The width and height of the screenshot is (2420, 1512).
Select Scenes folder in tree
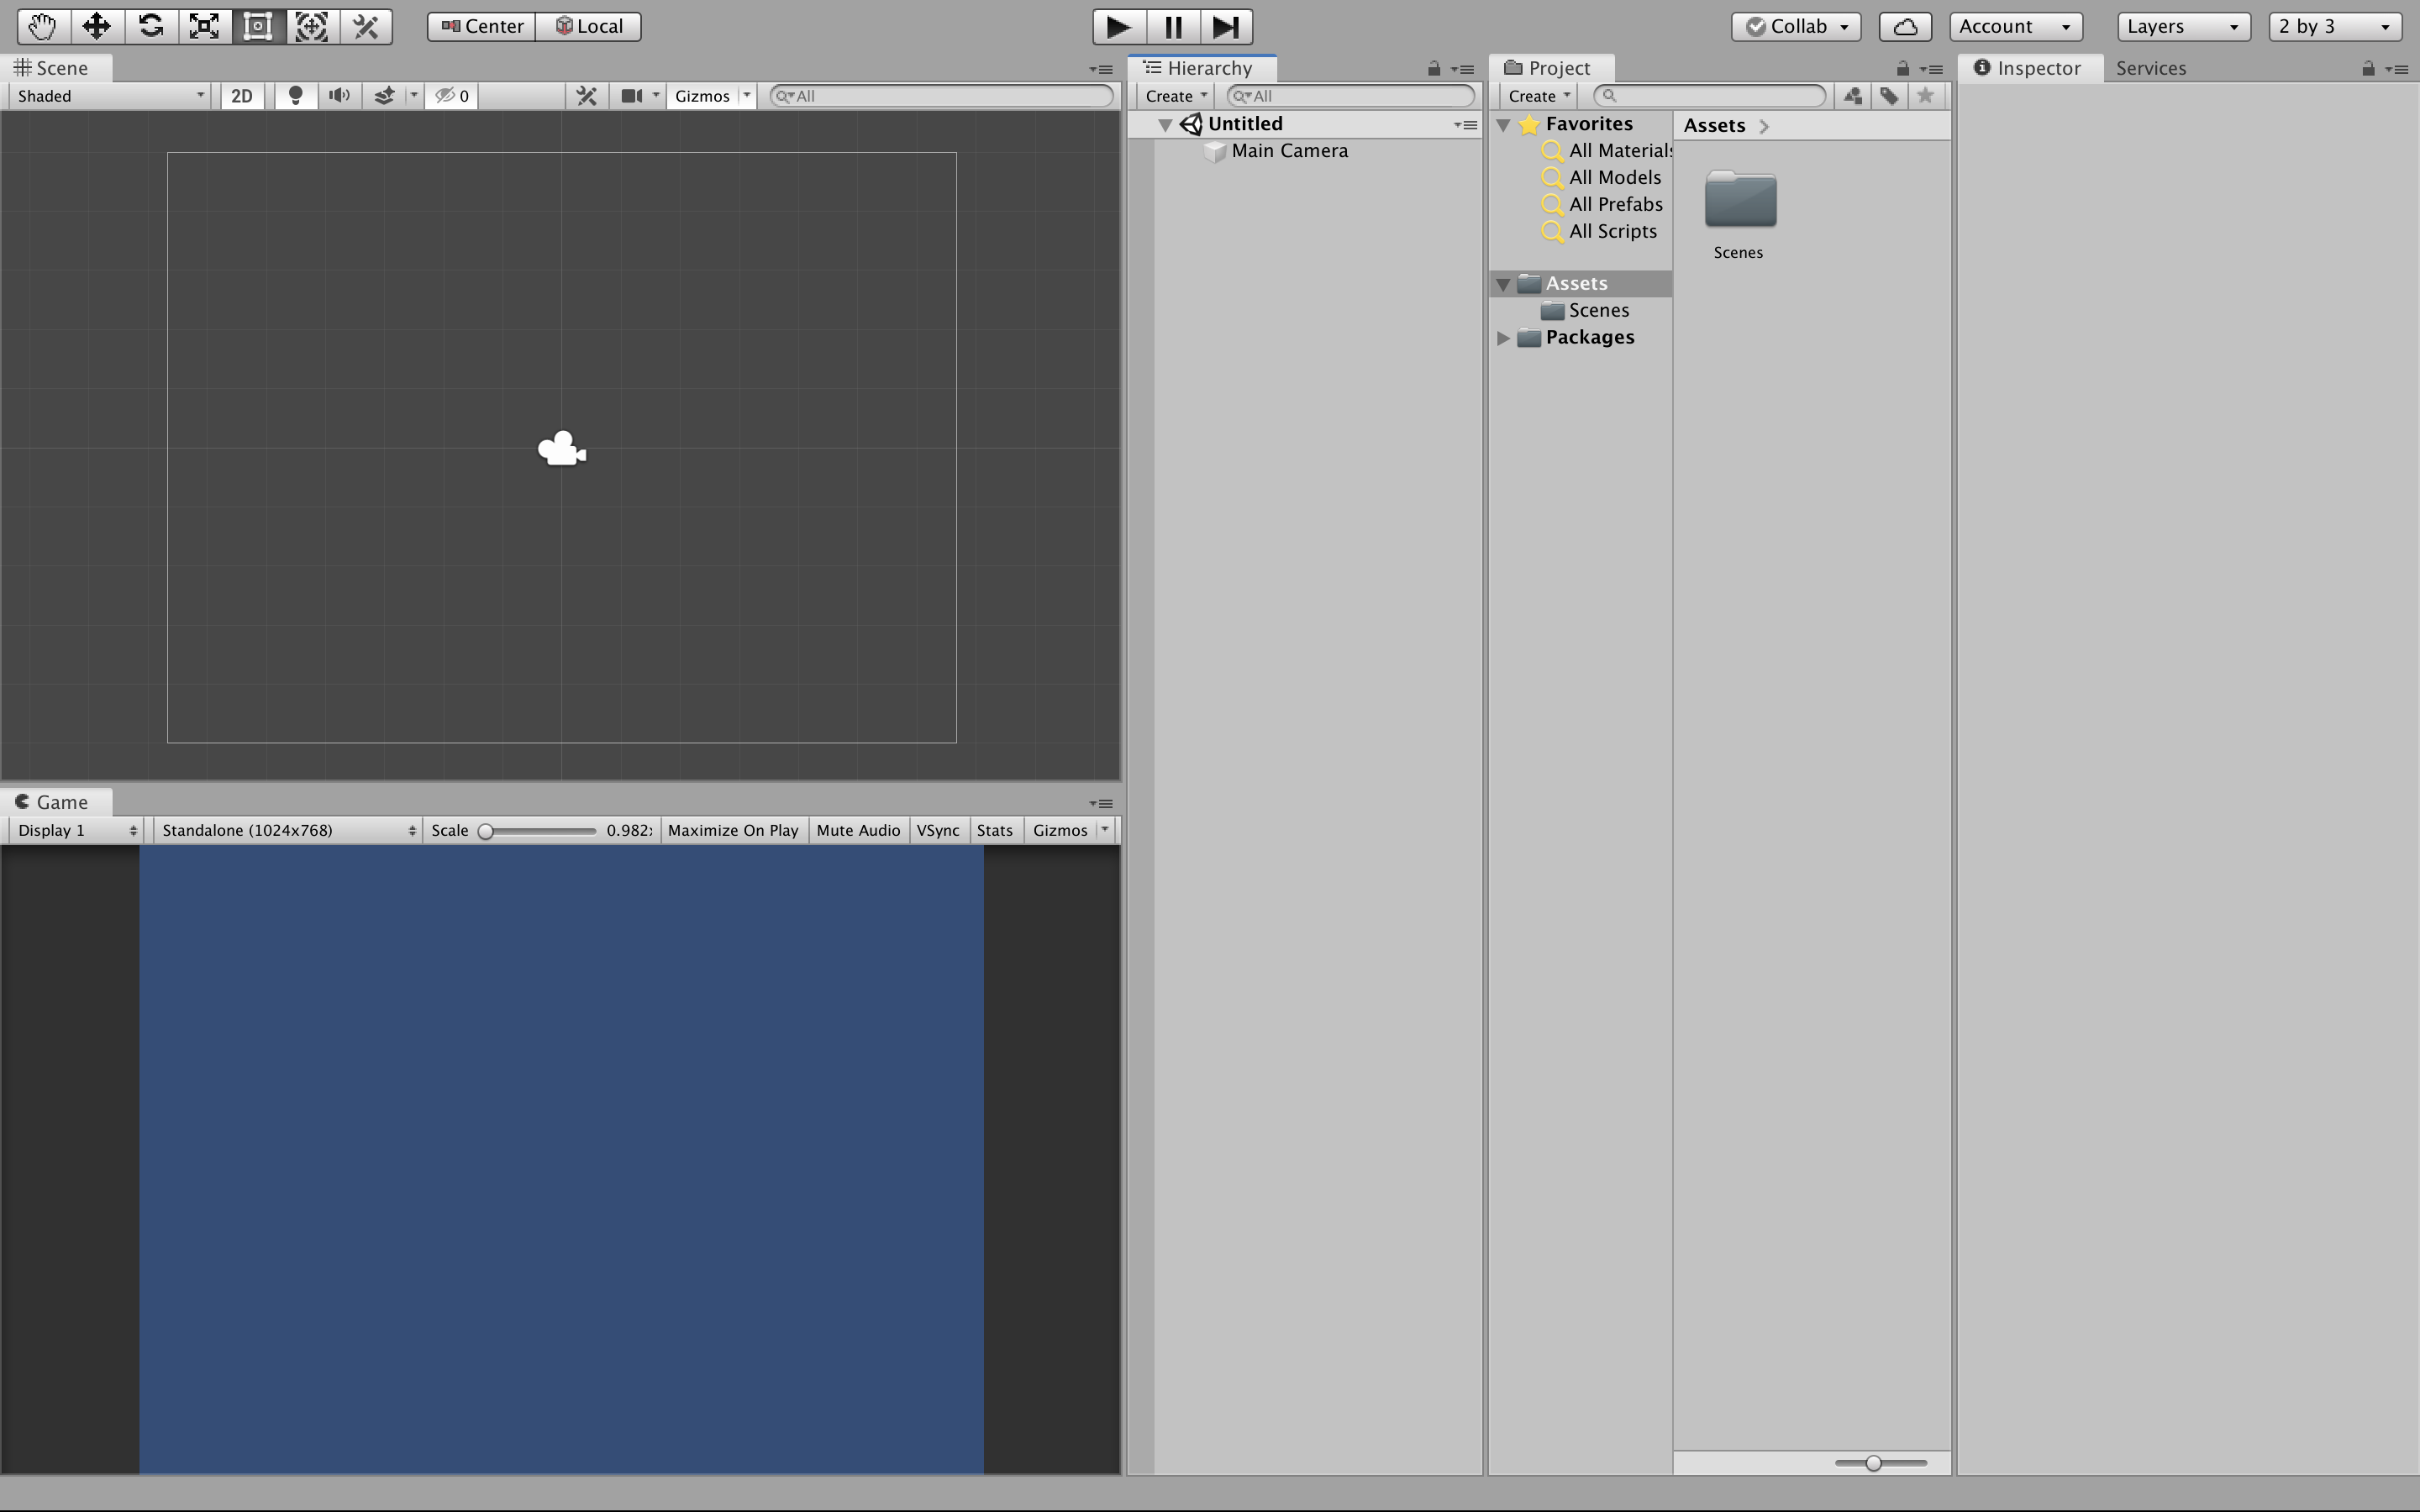1585,311
